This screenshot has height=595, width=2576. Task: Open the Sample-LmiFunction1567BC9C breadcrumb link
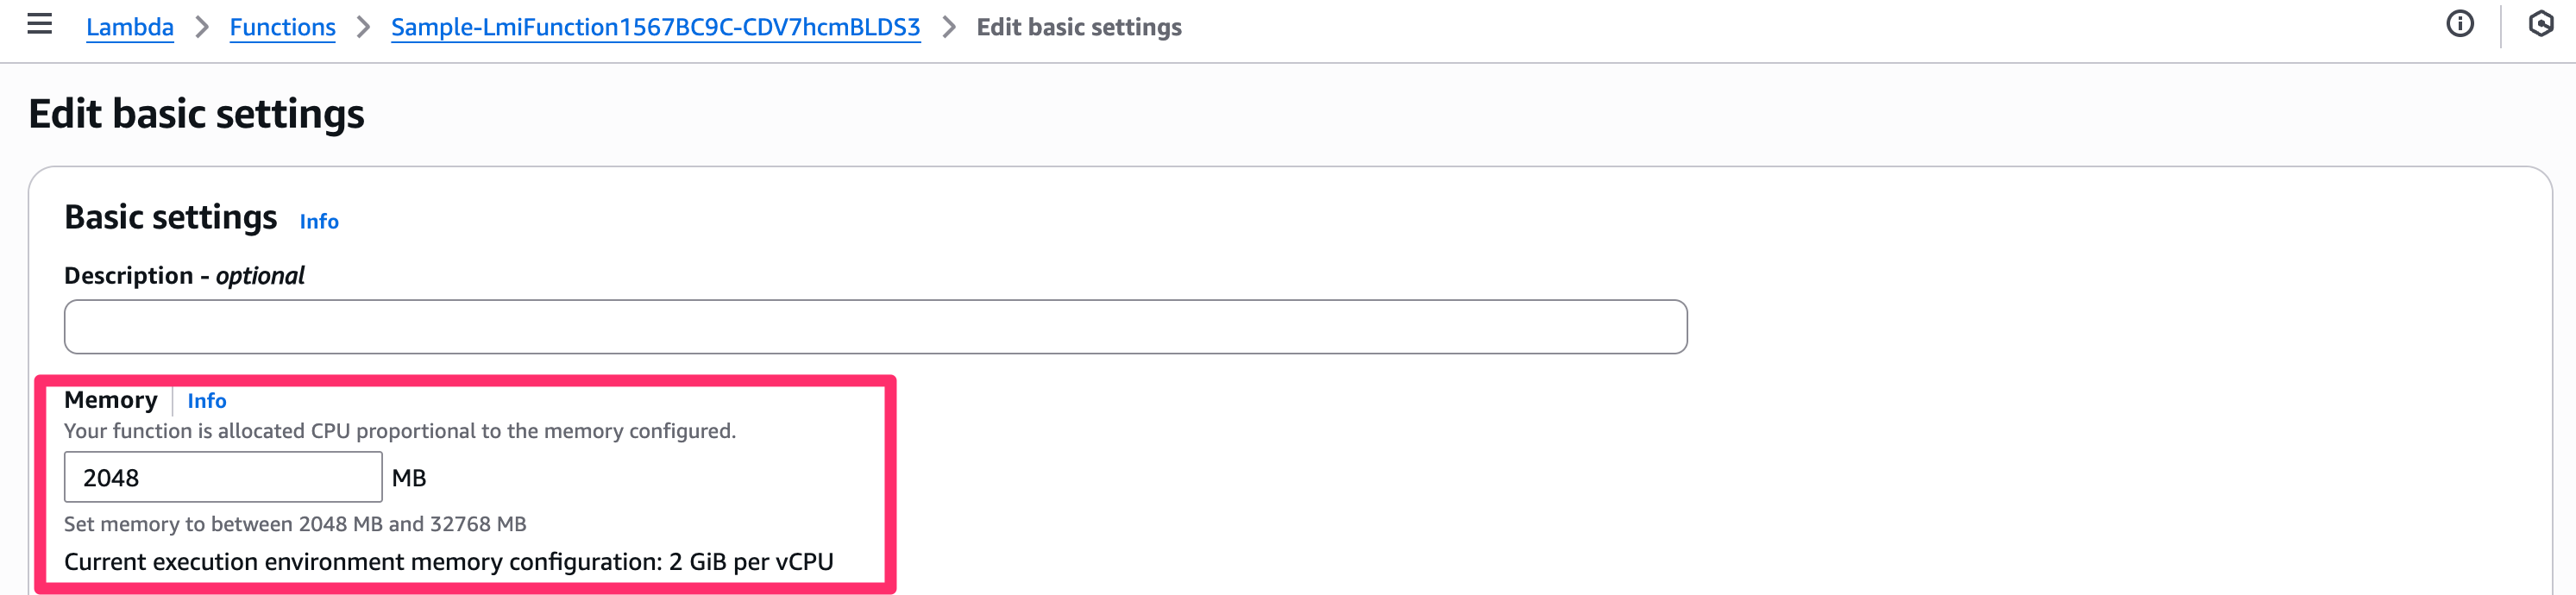point(655,27)
